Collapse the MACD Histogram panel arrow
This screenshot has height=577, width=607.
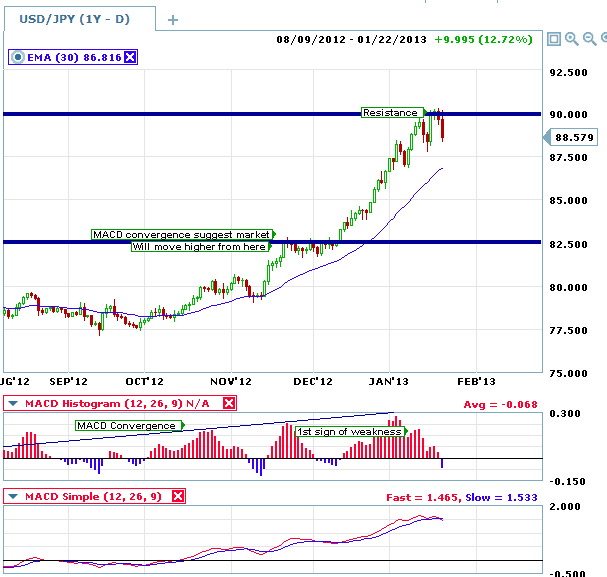pos(13,403)
